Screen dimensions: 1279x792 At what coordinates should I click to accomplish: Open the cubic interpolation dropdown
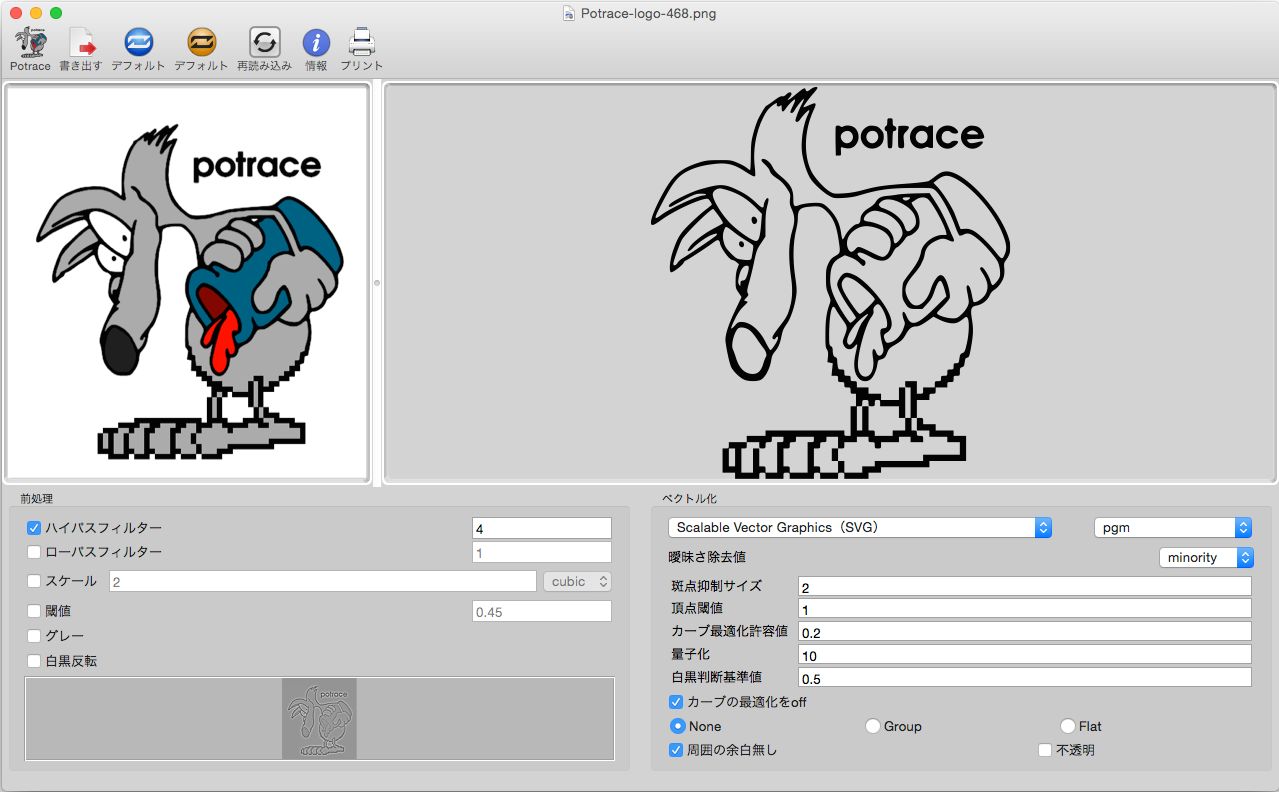[x=577, y=581]
